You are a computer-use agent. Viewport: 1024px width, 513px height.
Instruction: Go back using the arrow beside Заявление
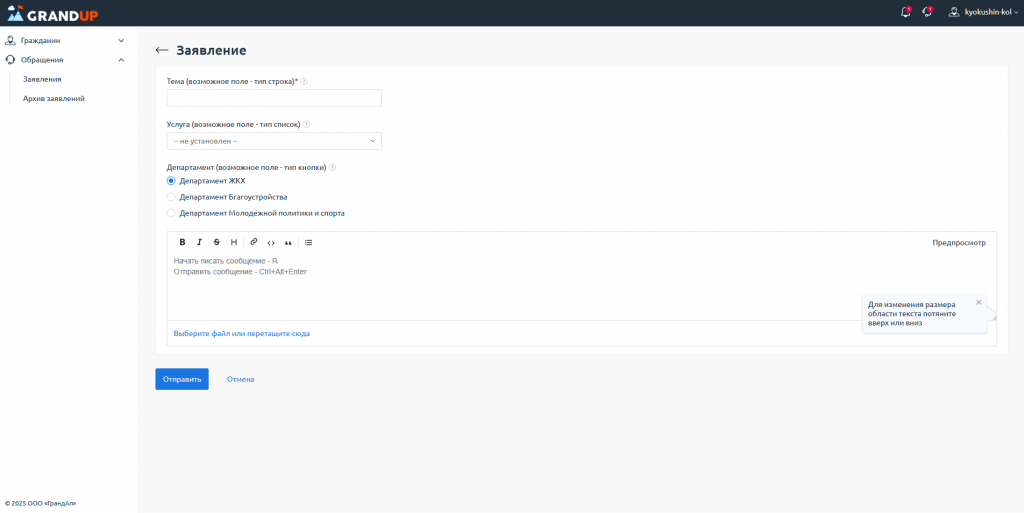pyautogui.click(x=161, y=50)
